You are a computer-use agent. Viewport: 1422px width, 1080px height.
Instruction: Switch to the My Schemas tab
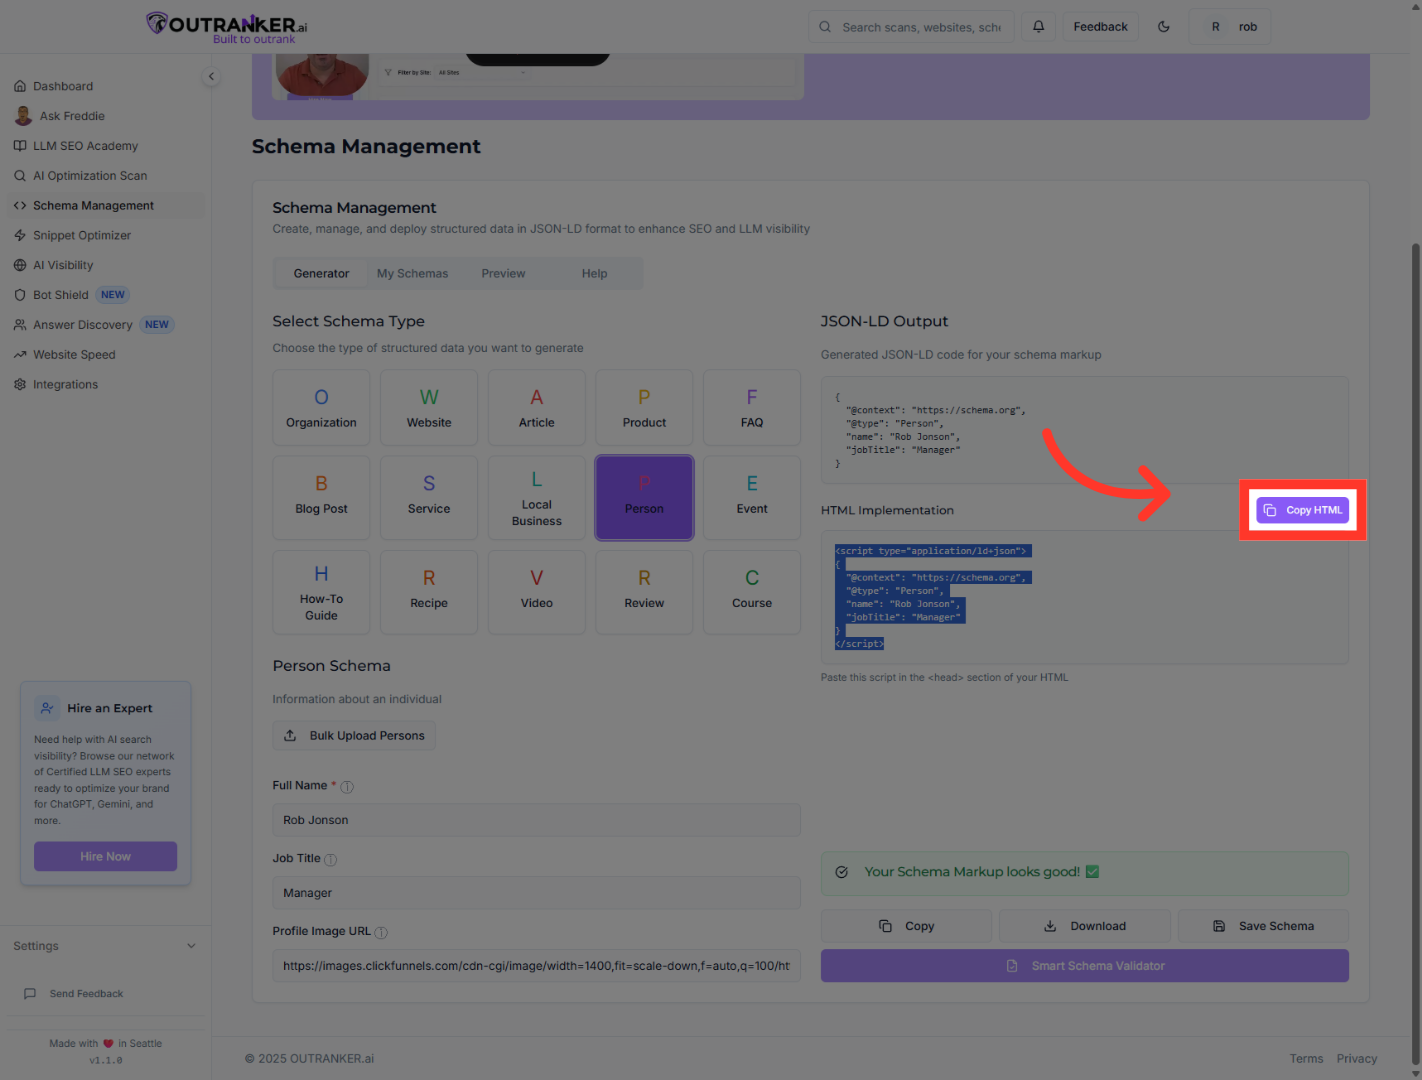coord(412,274)
